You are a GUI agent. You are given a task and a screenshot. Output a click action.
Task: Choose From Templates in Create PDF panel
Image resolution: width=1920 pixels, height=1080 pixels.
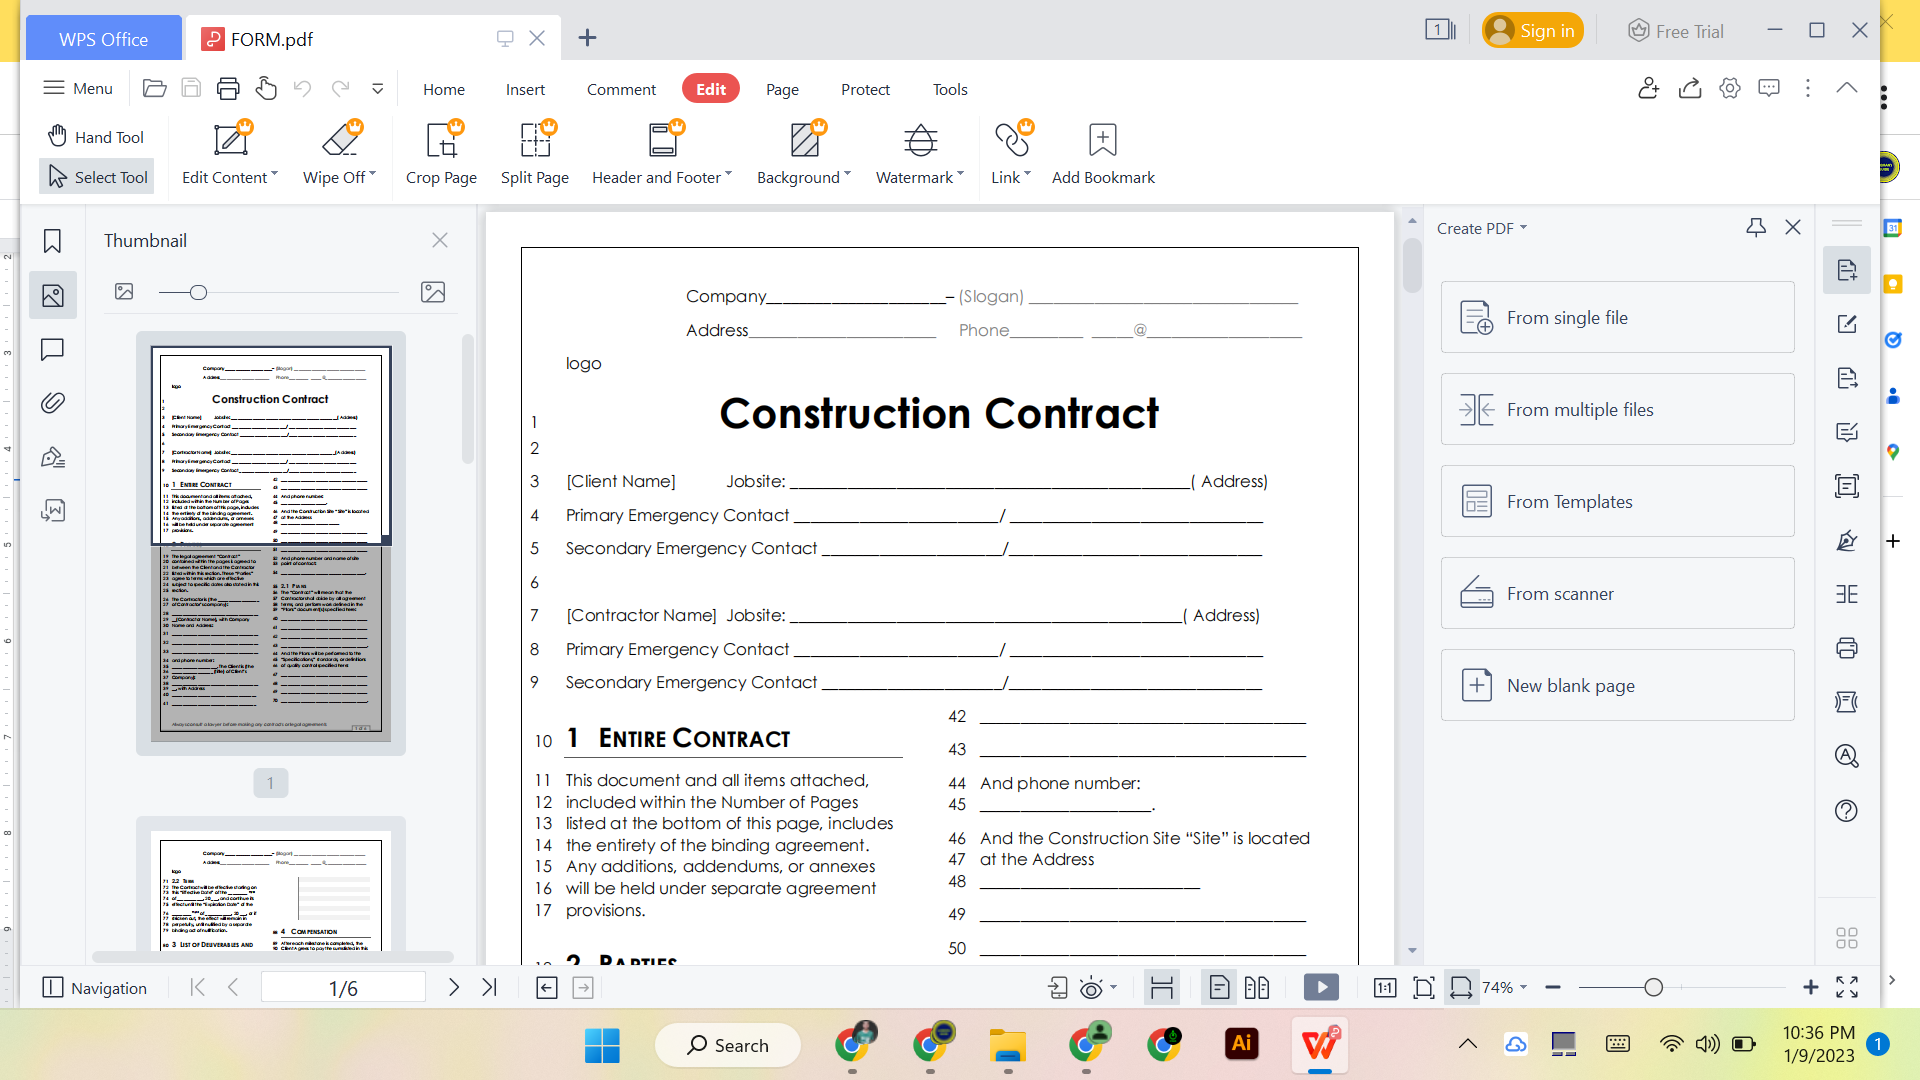(1616, 501)
